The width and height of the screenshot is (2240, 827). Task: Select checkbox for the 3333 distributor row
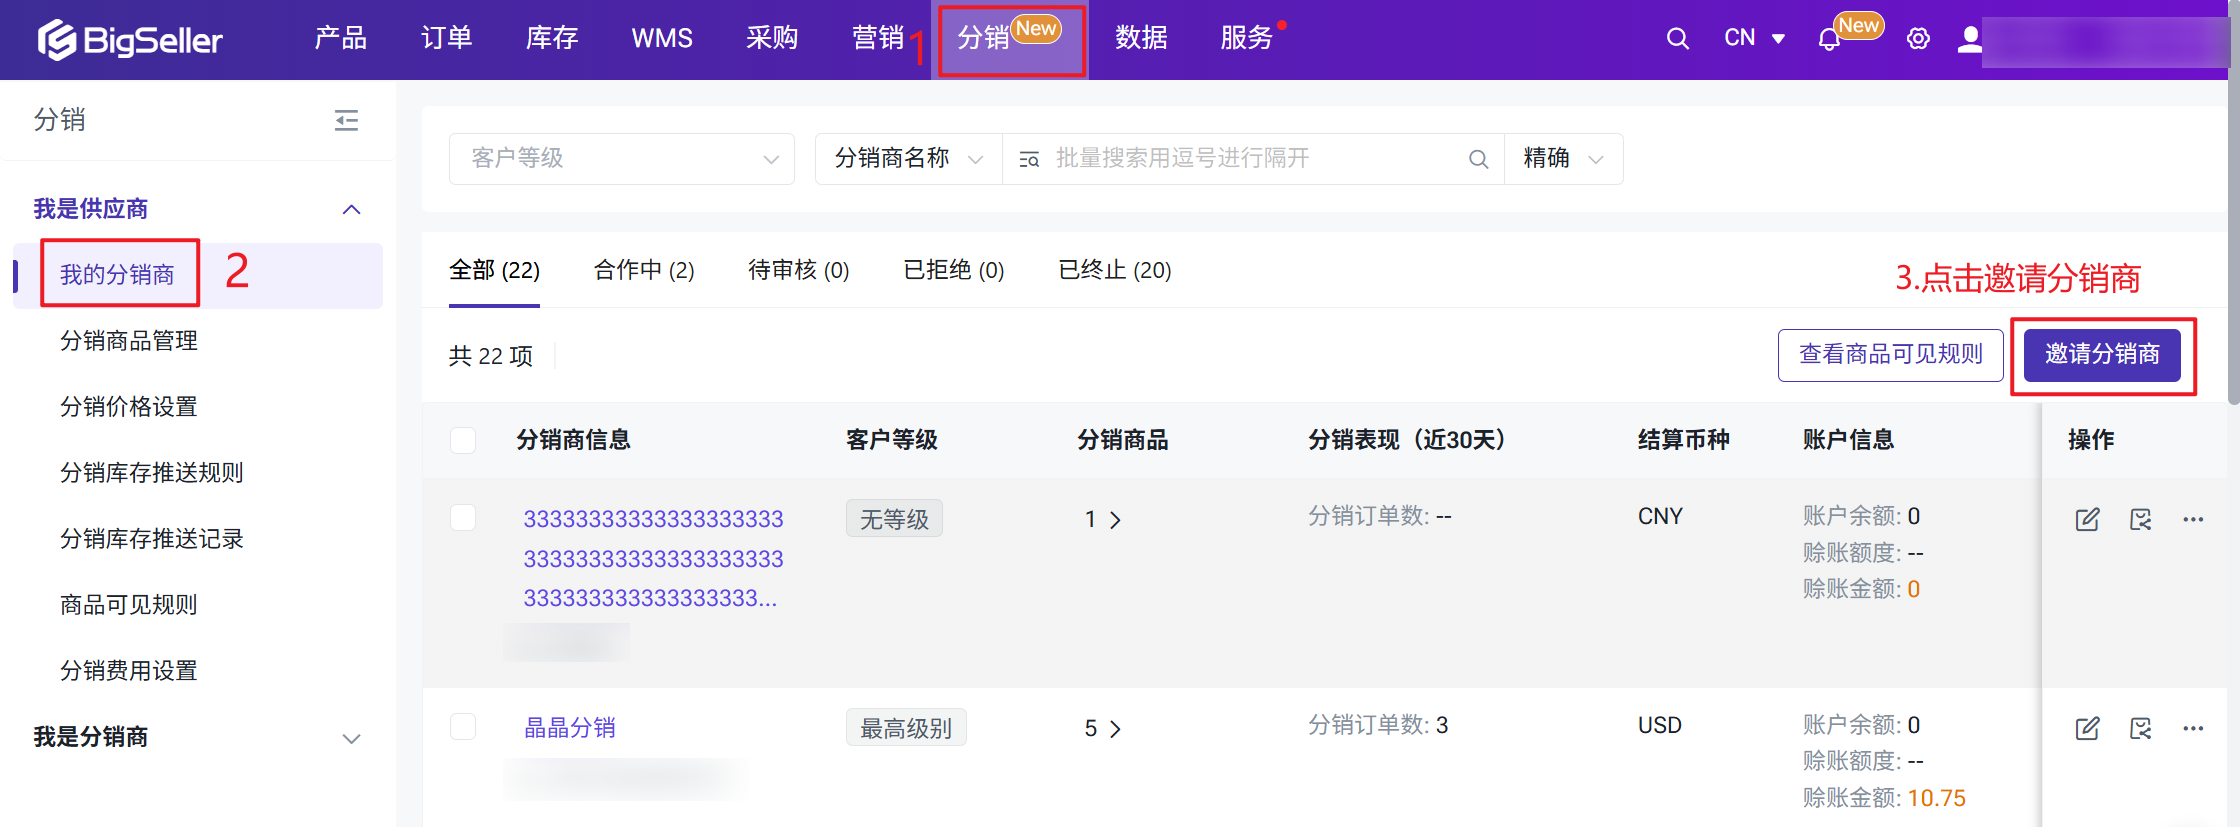coord(463,517)
